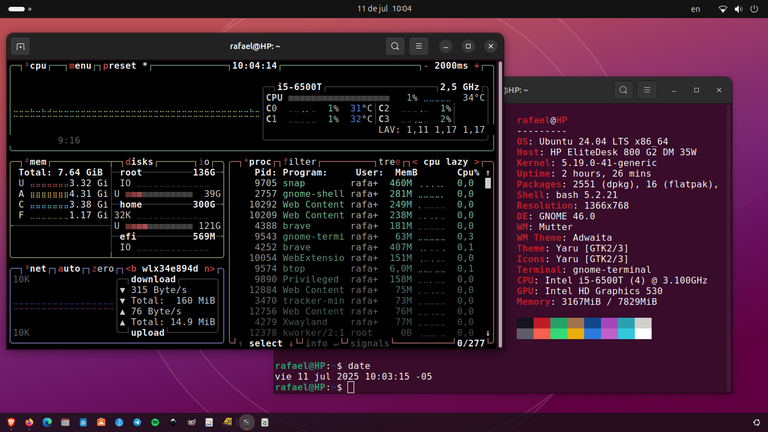Click the process list scrollbar thumb
Viewport: 768px width, 432px height.
click(x=487, y=183)
